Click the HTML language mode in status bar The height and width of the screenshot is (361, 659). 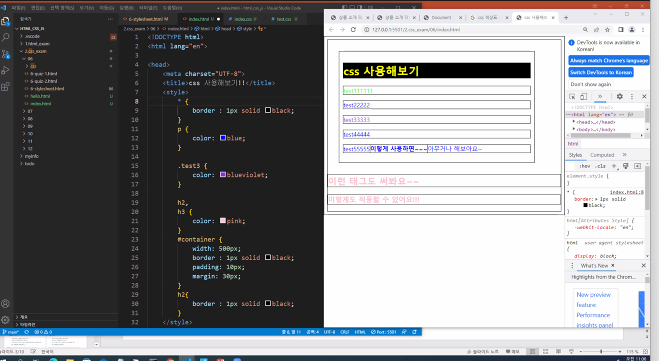[360, 332]
